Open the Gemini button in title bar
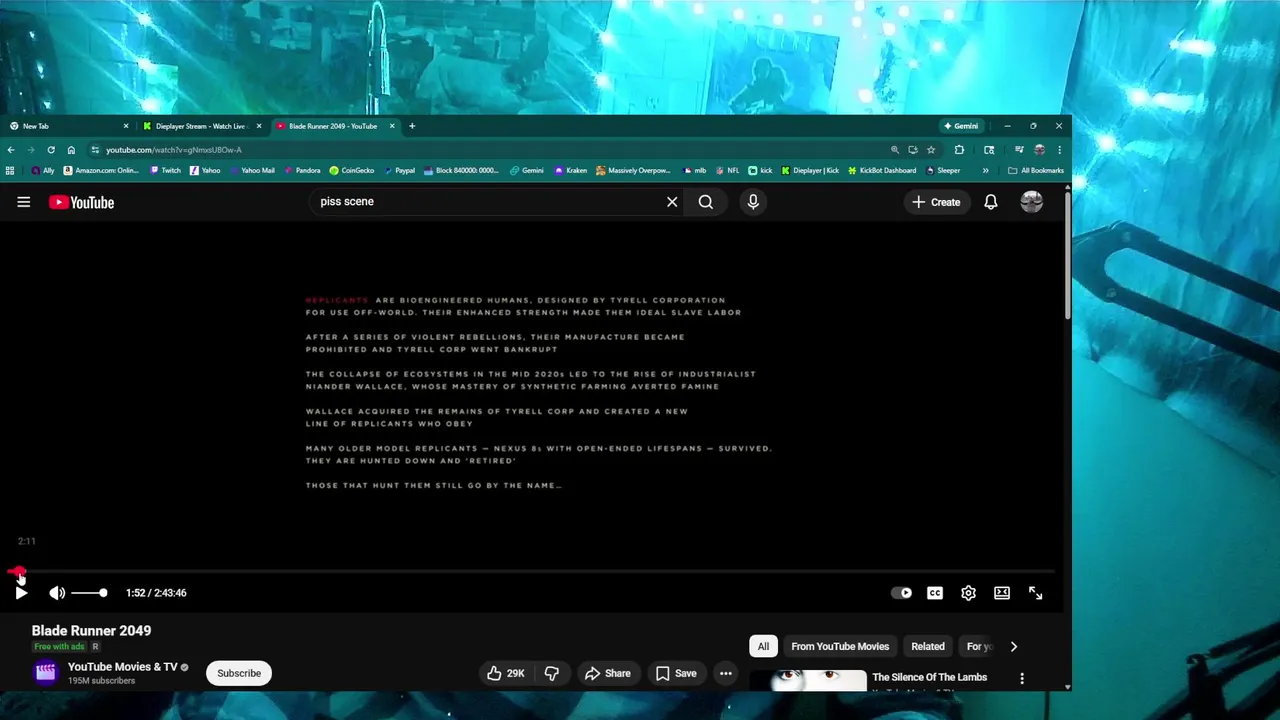Viewport: 1280px width, 720px height. coord(961,126)
